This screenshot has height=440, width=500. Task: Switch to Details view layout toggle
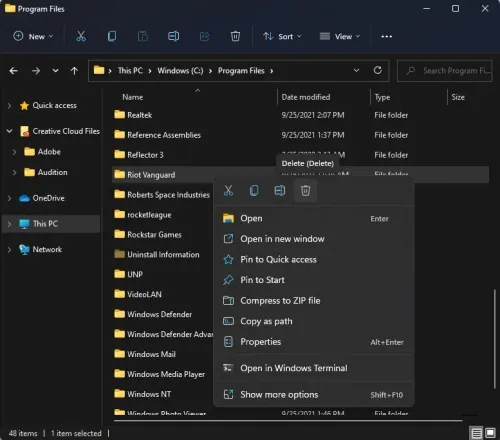(476, 433)
